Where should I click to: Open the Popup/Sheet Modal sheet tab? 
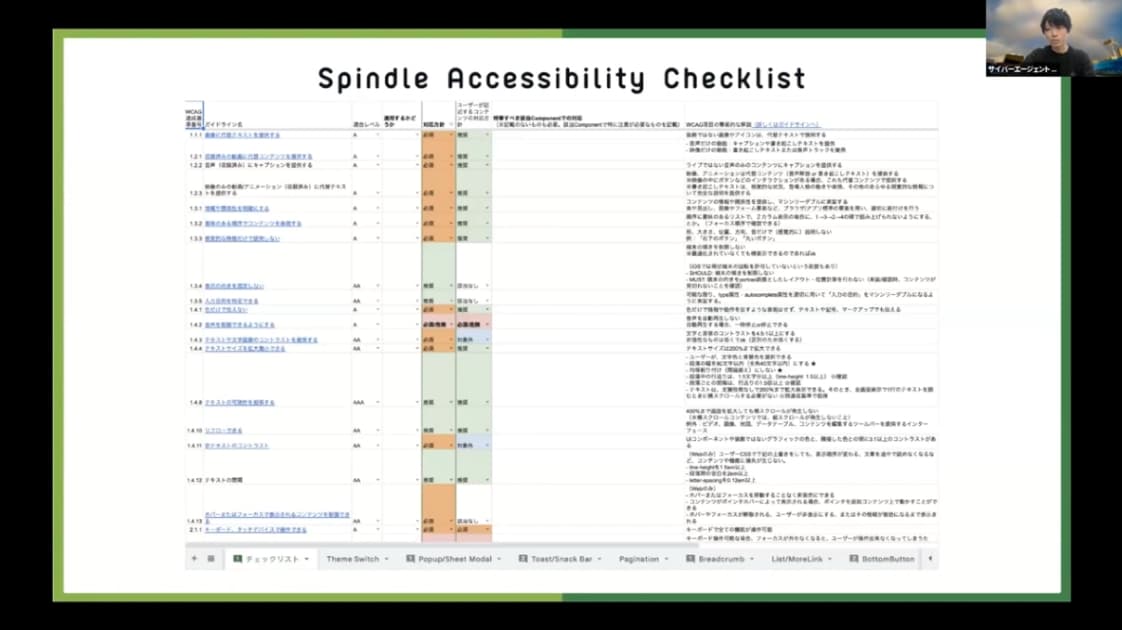click(454, 559)
